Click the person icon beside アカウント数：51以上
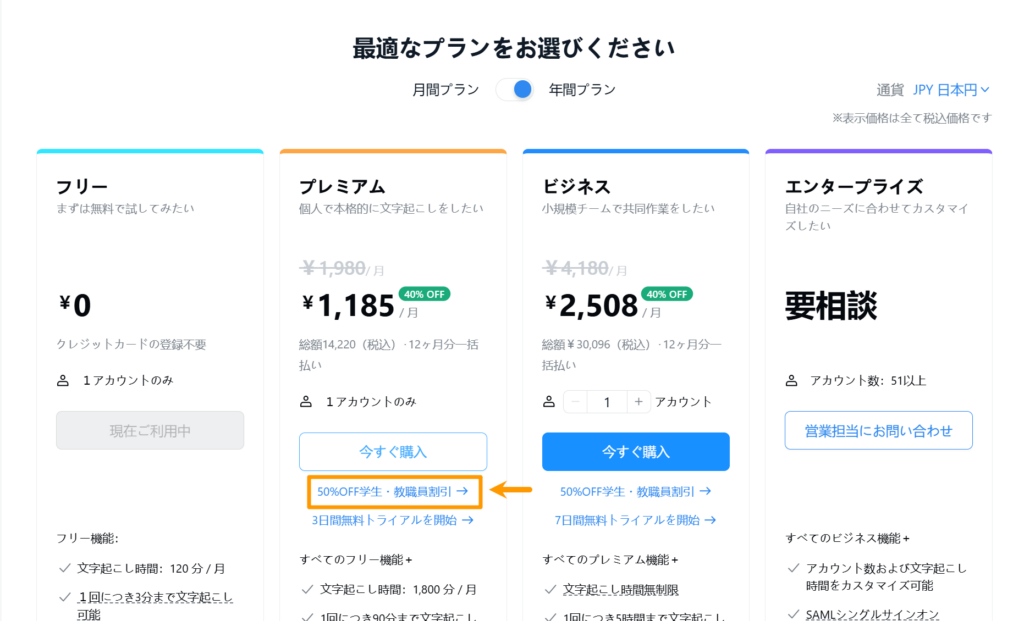The height and width of the screenshot is (621, 1024). [x=792, y=381]
